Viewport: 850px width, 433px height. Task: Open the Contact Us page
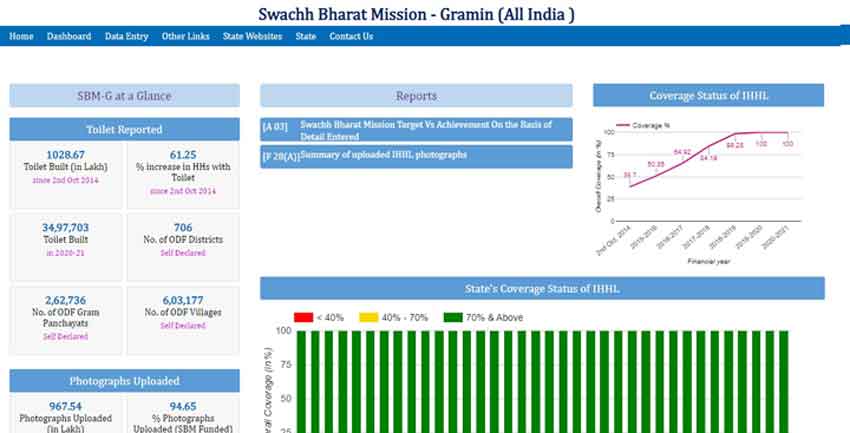[x=351, y=36]
